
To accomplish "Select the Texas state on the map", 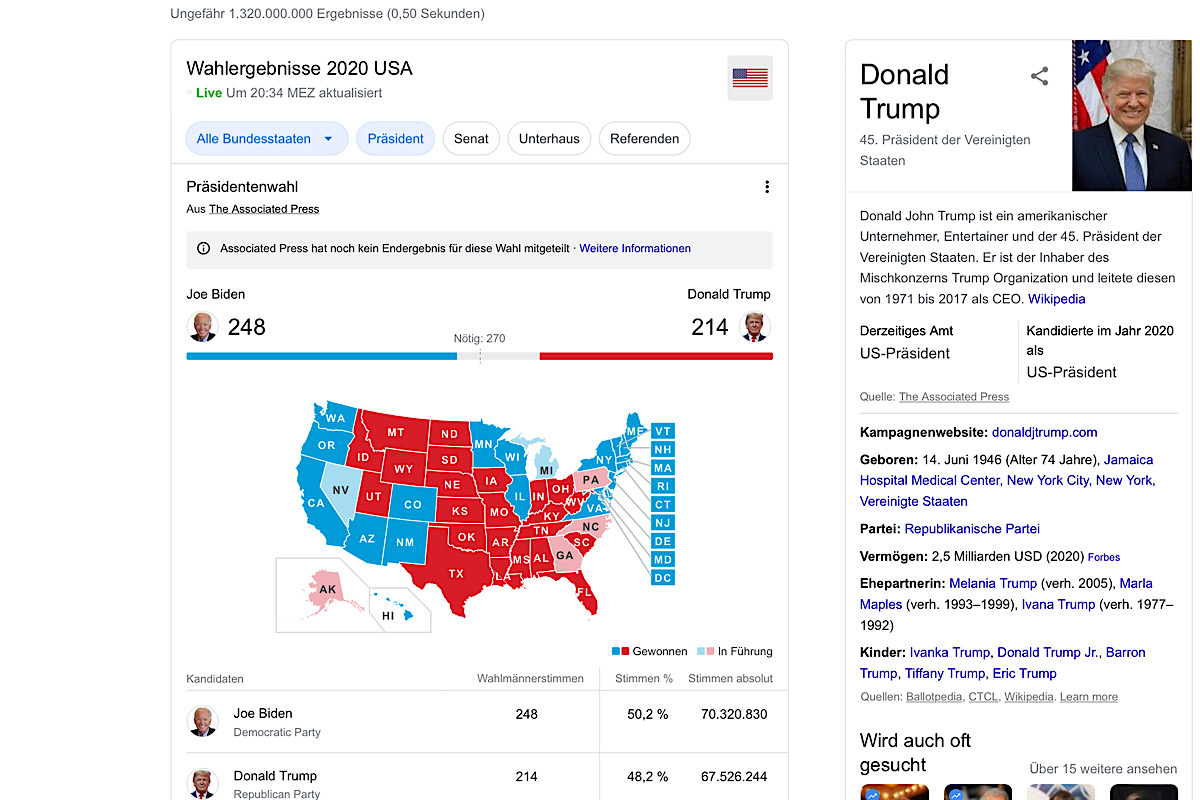I will pos(456,573).
